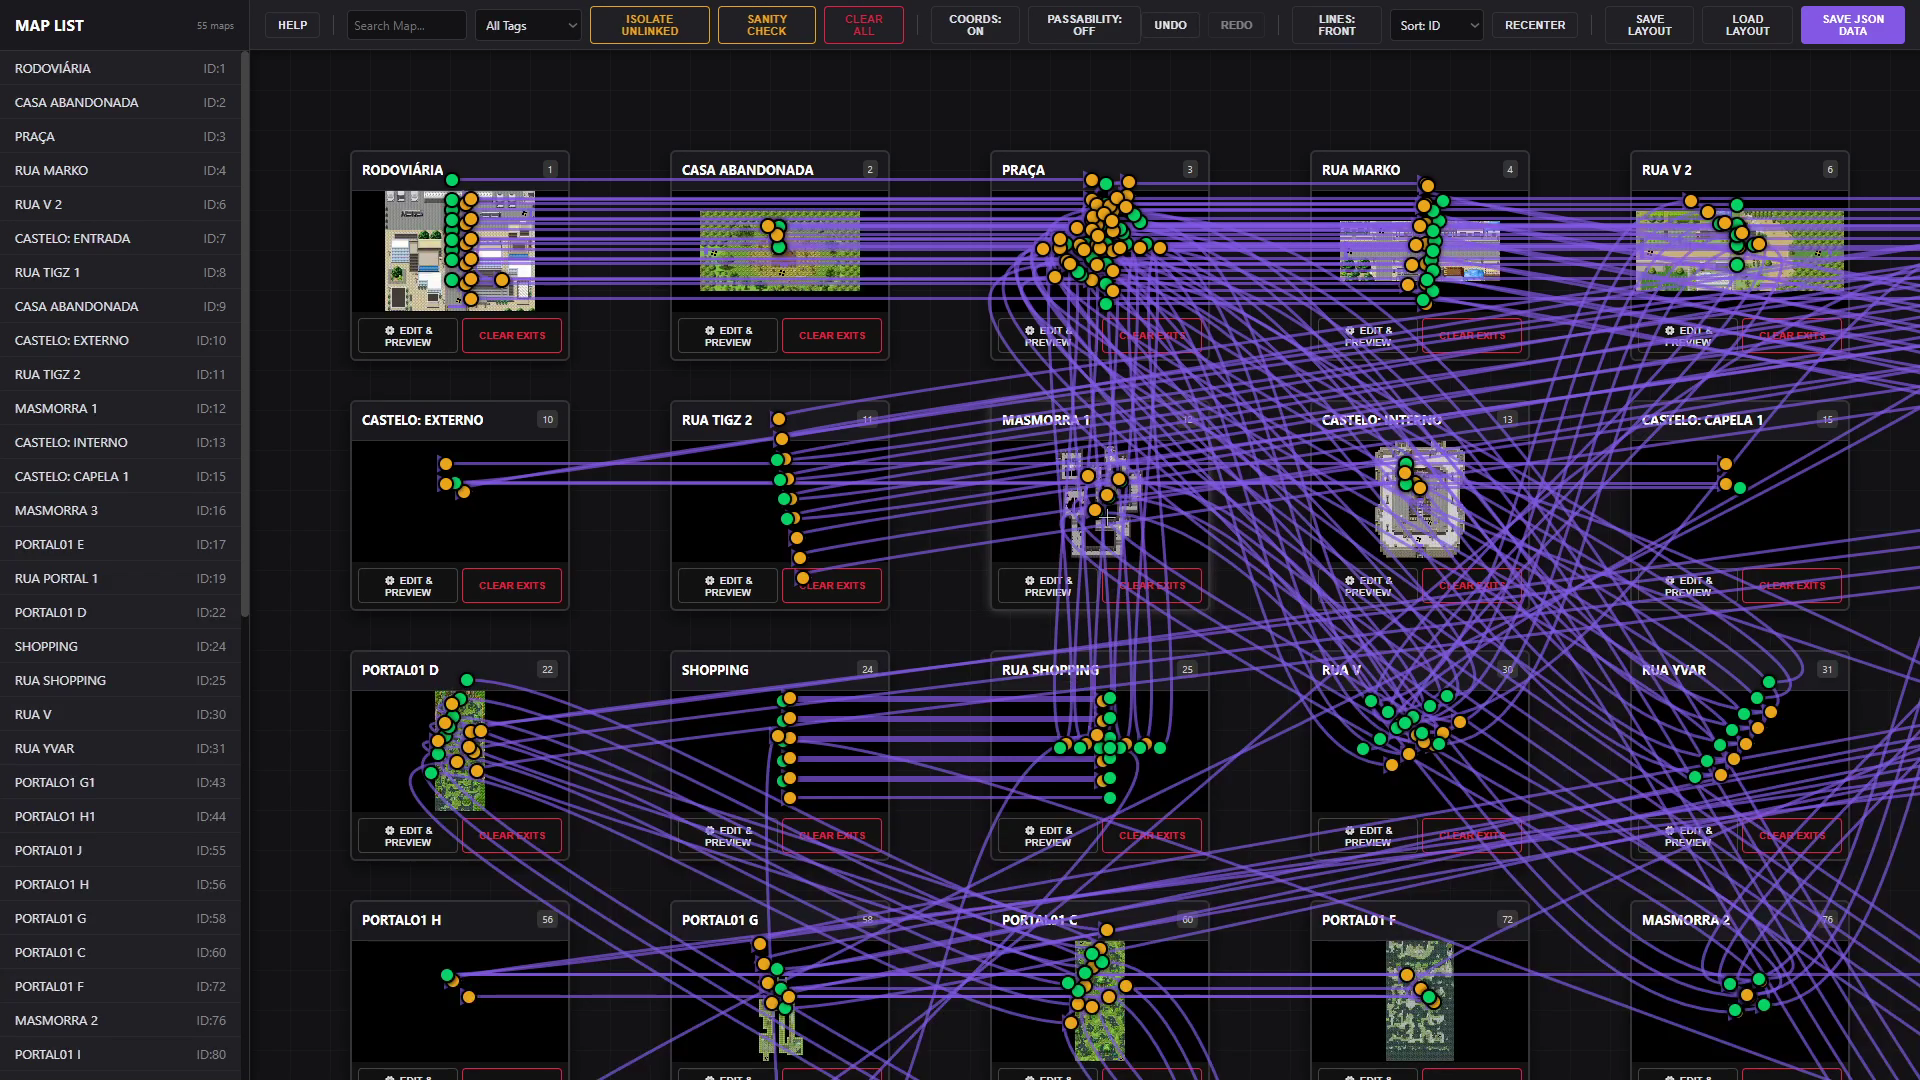Click RECENTER button
1920x1080 pixels.
(1535, 25)
